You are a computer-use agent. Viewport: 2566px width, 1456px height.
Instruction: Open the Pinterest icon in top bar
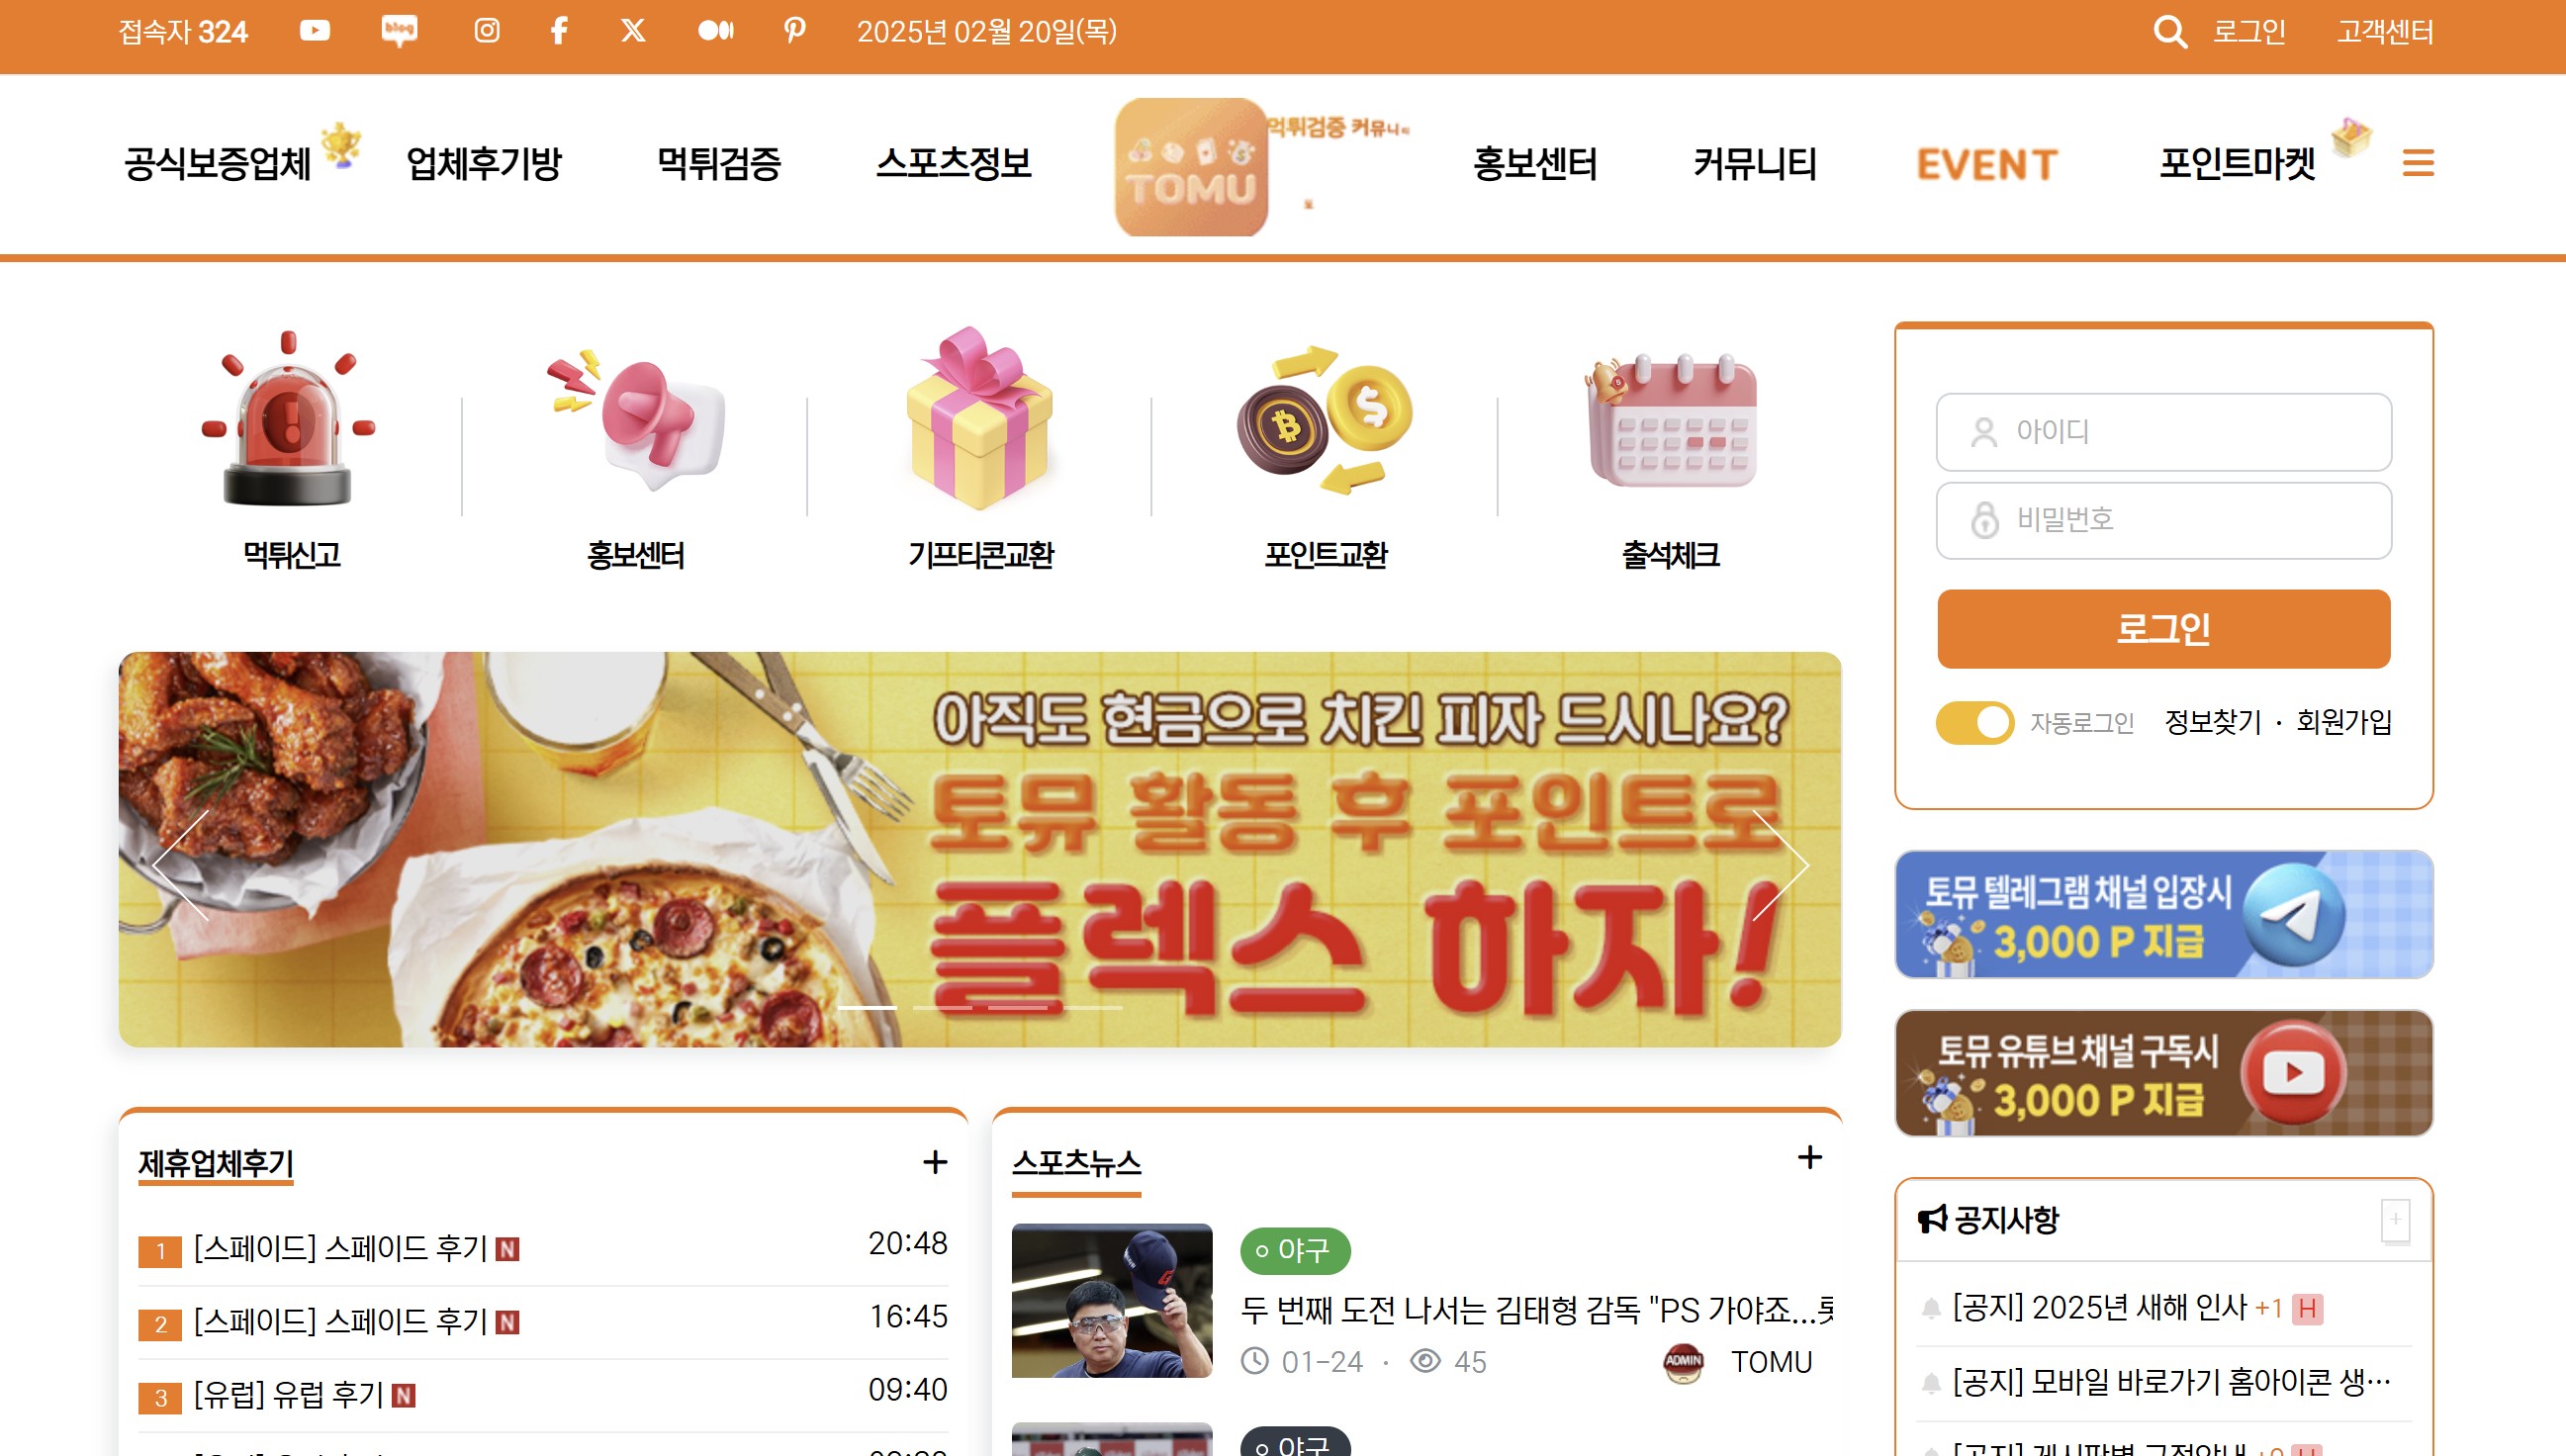click(795, 31)
